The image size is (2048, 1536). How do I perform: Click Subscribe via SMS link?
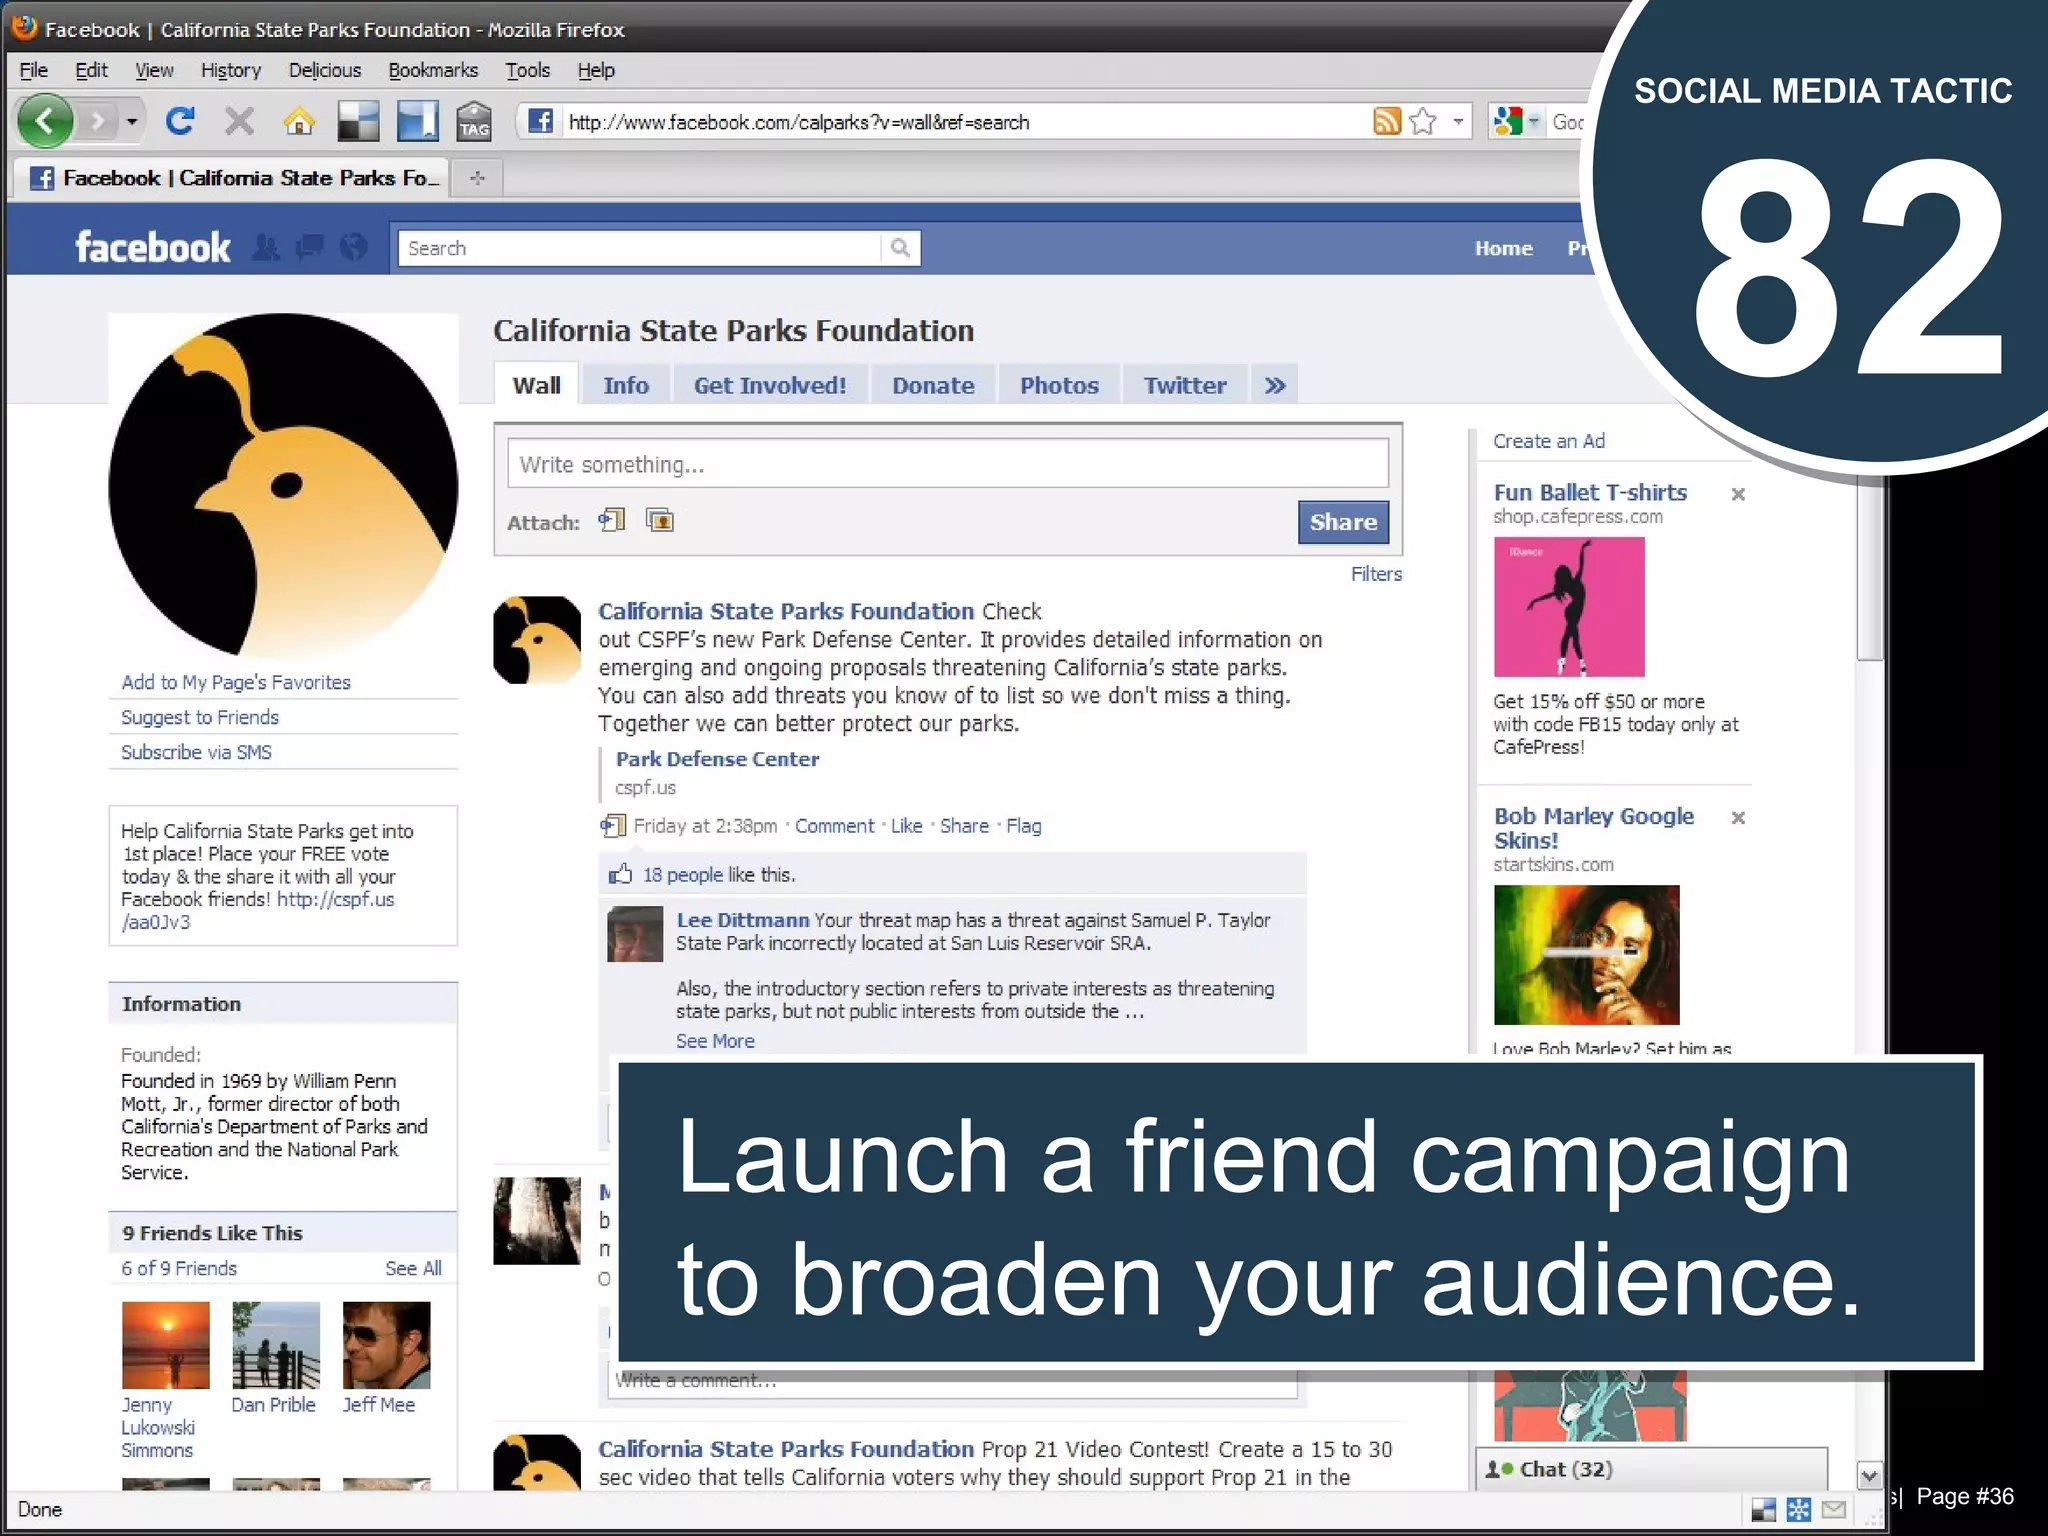[x=196, y=752]
